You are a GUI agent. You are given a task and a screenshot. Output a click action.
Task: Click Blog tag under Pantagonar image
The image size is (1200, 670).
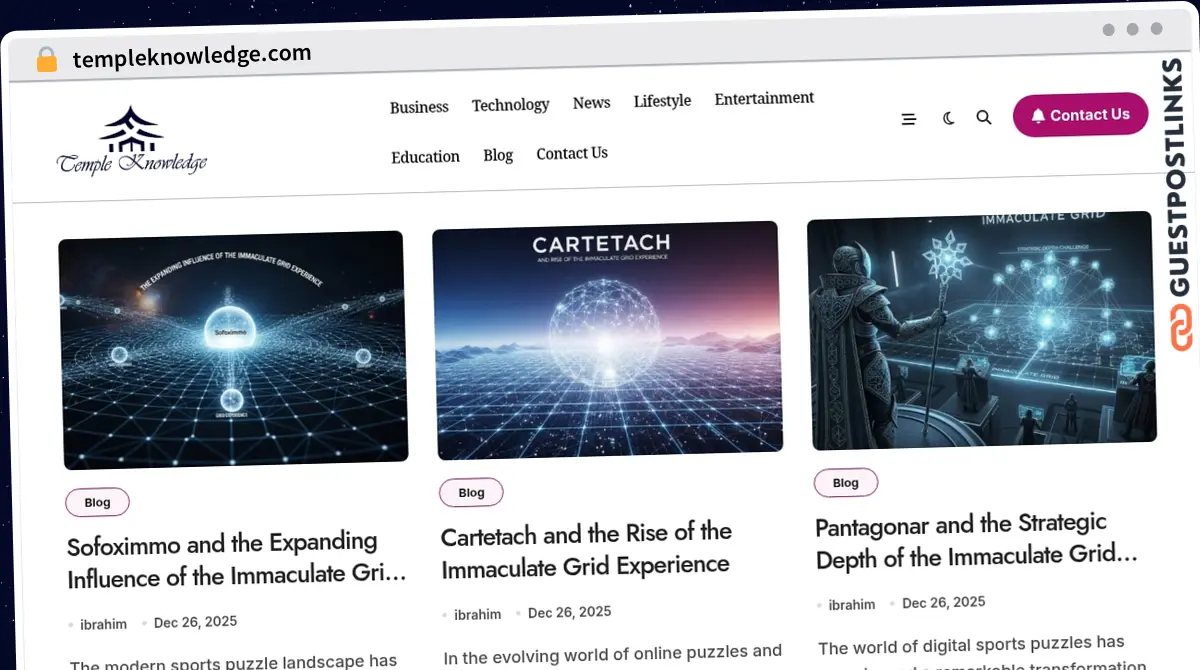click(x=846, y=482)
